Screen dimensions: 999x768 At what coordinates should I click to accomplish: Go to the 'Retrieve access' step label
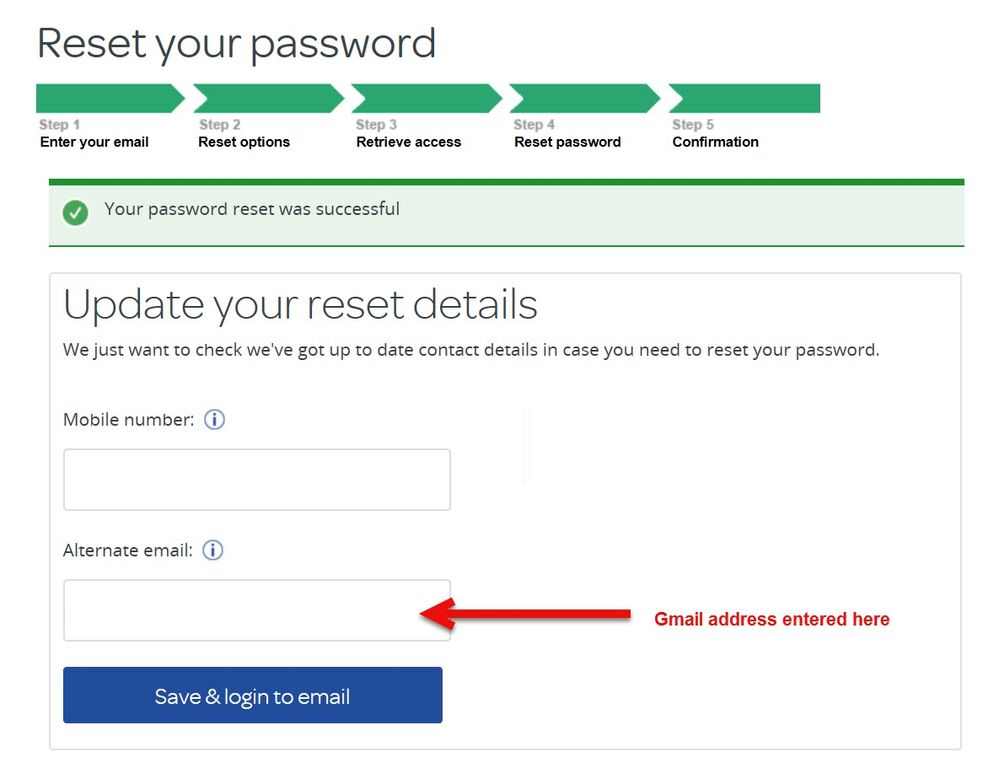(409, 142)
